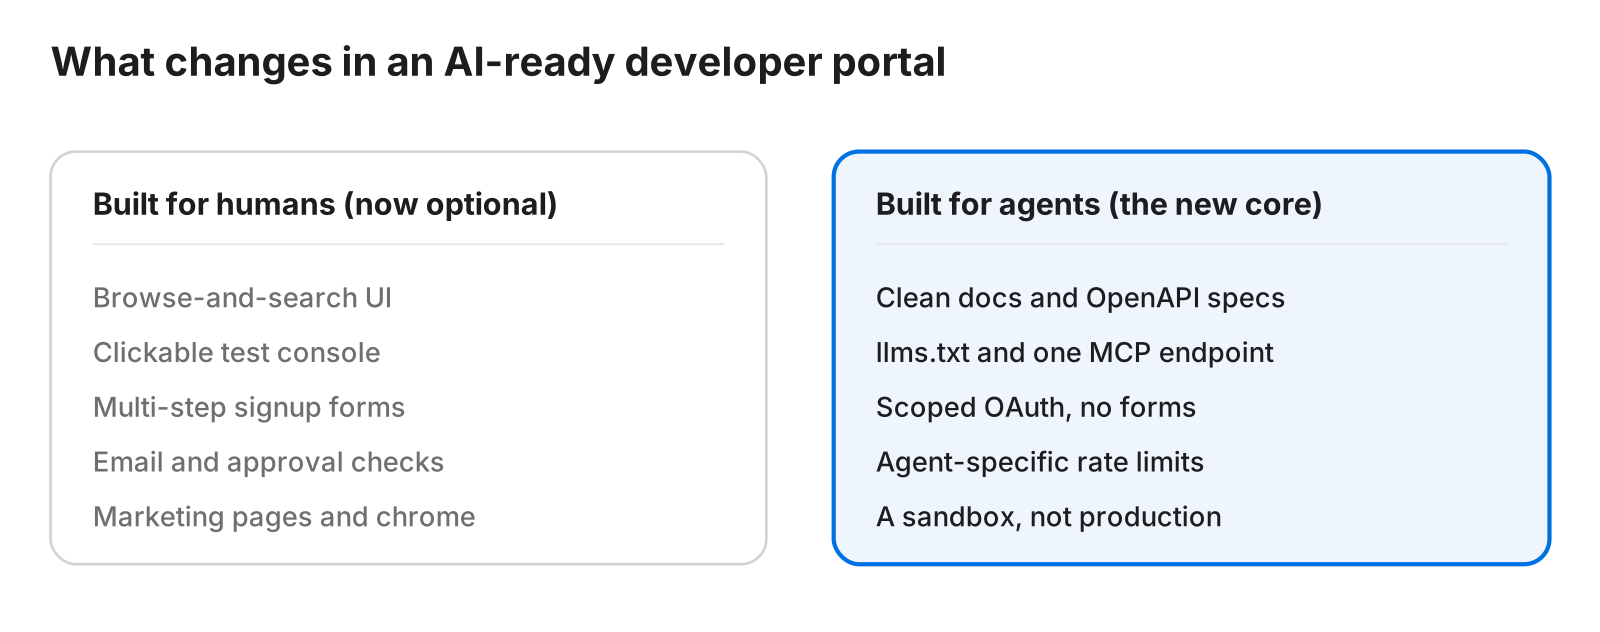Screen dimensions: 1600x632
Task: Click 'Email and approval checks' list item
Action: click(268, 462)
